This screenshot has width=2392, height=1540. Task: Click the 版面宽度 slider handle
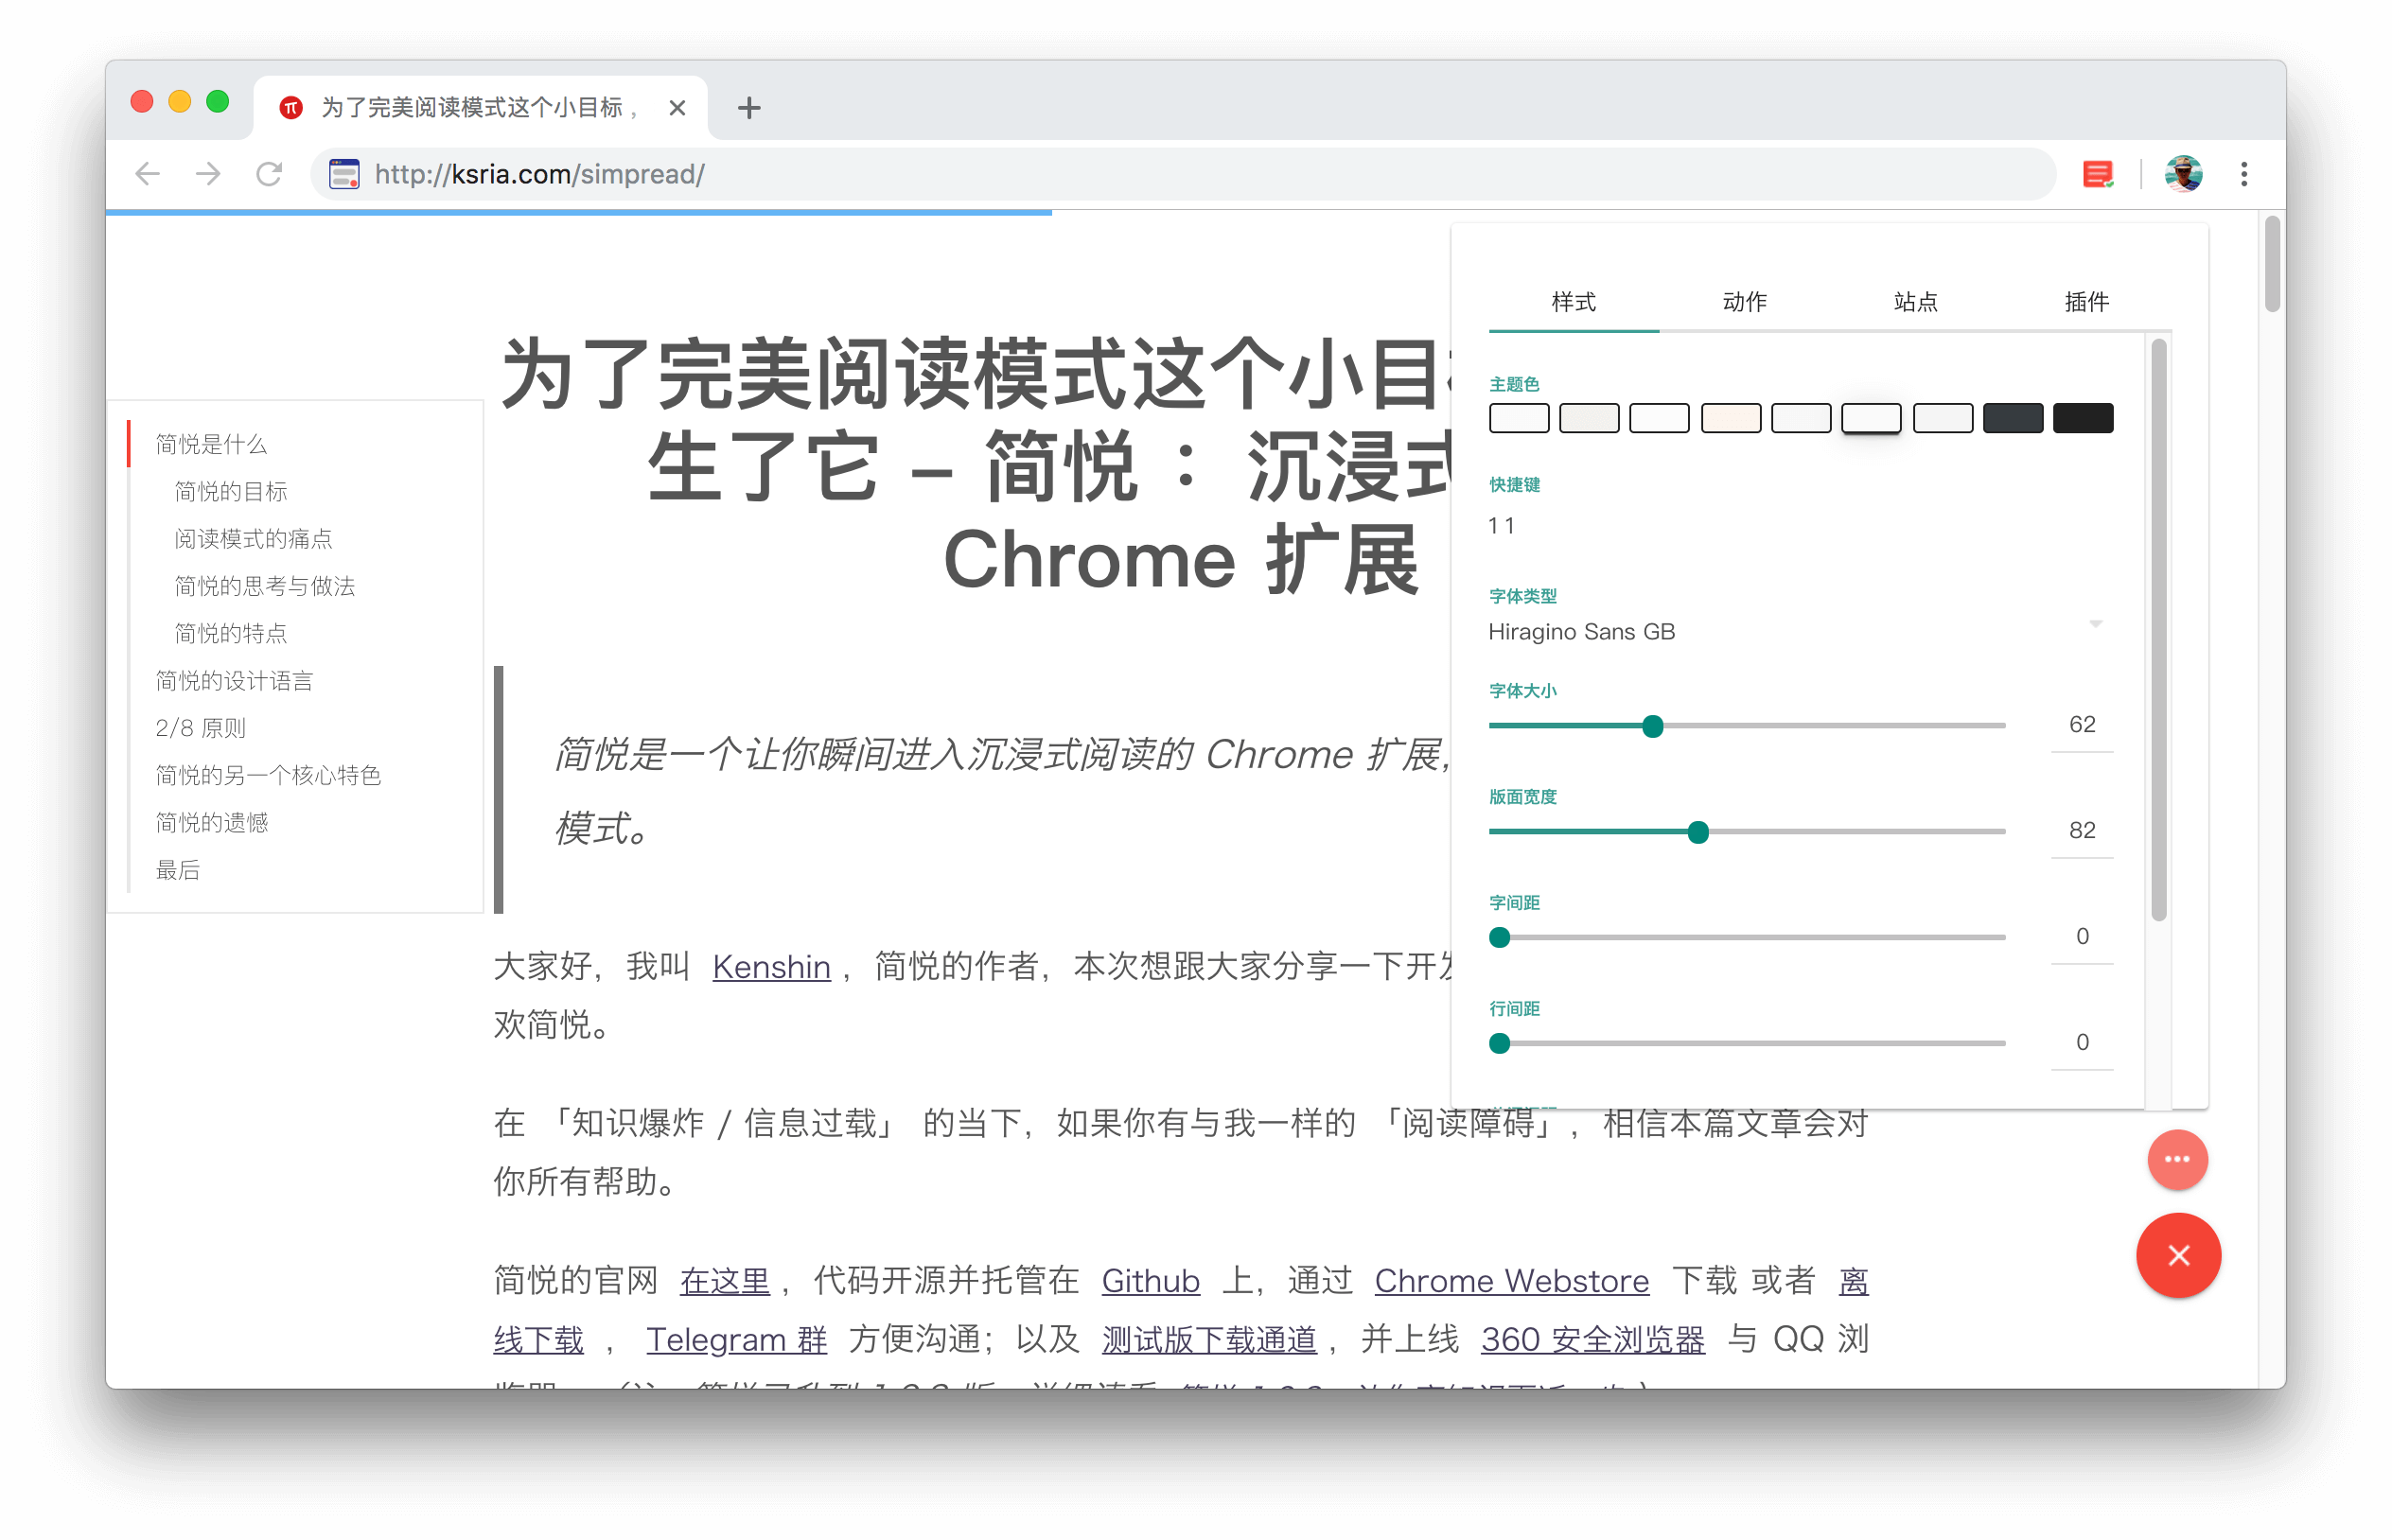point(1698,832)
